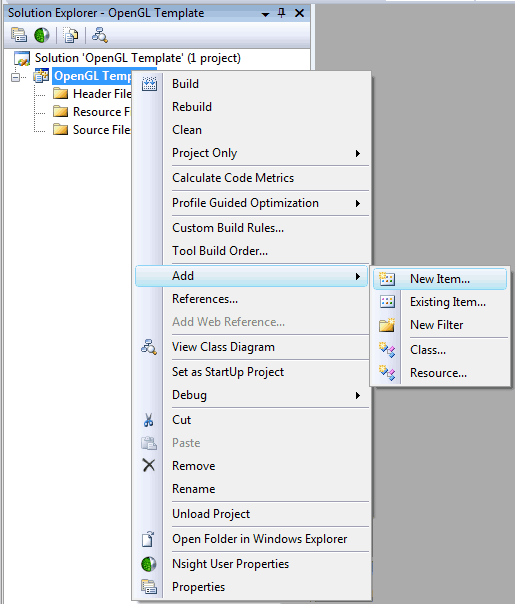Viewport: 515px width, 604px height.
Task: Open the Solution Explorer window position dropdown
Action: tap(265, 14)
